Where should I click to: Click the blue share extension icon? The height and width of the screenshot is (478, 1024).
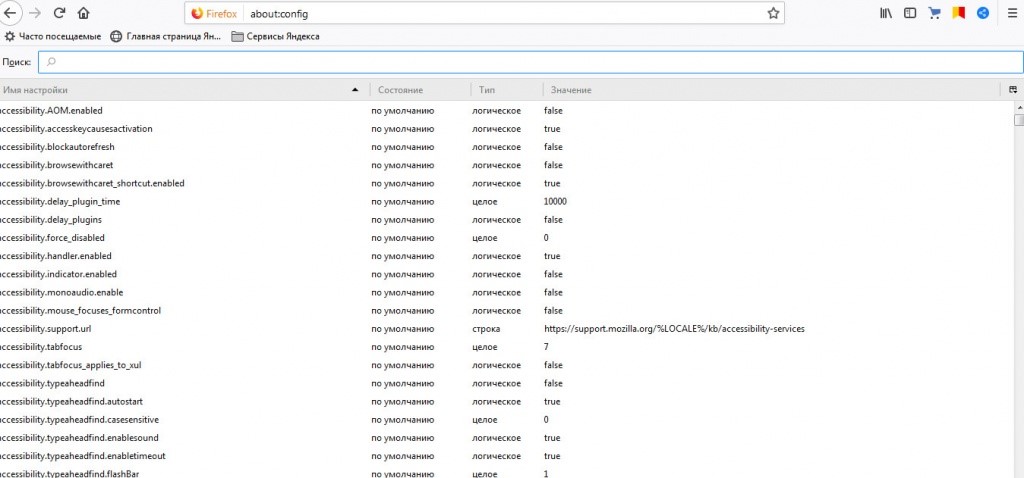tap(983, 14)
